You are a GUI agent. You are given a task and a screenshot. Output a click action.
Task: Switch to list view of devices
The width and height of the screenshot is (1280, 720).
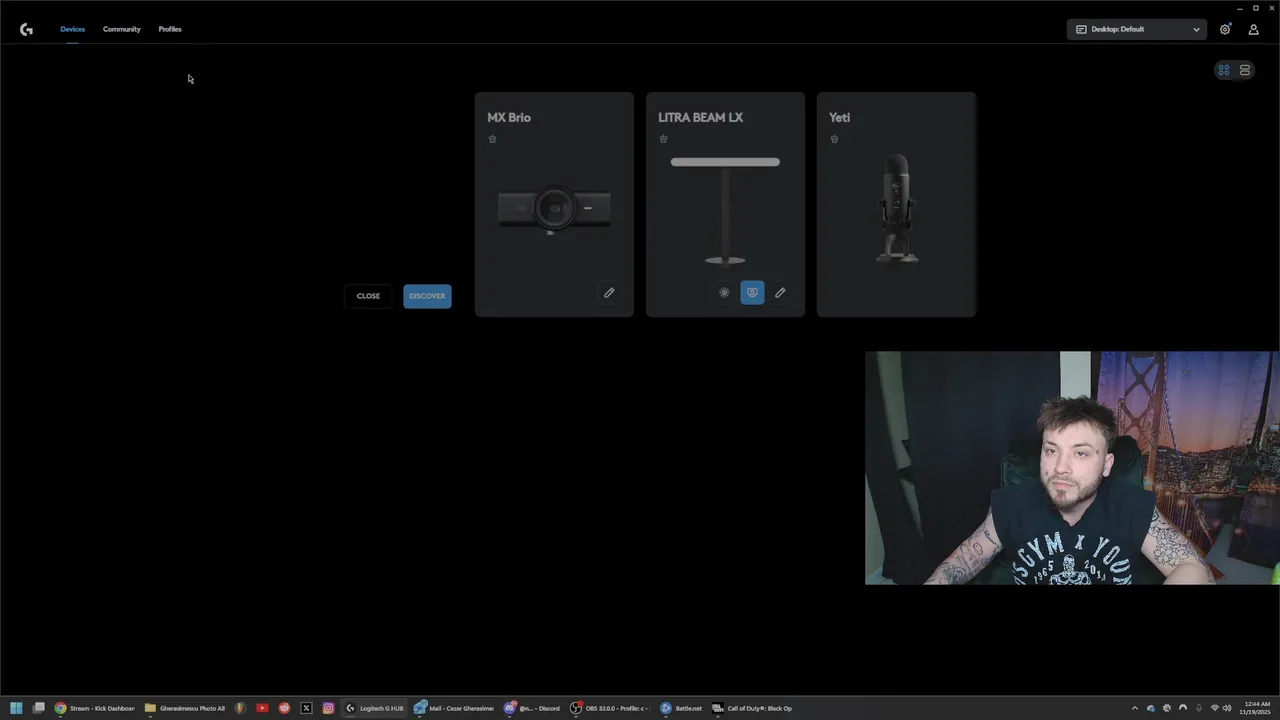click(x=1245, y=70)
